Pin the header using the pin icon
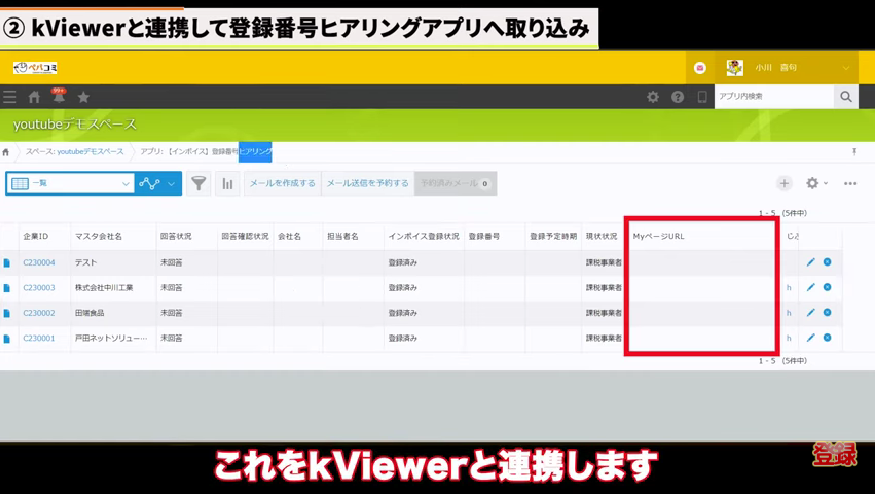The image size is (875, 497). pos(853,151)
